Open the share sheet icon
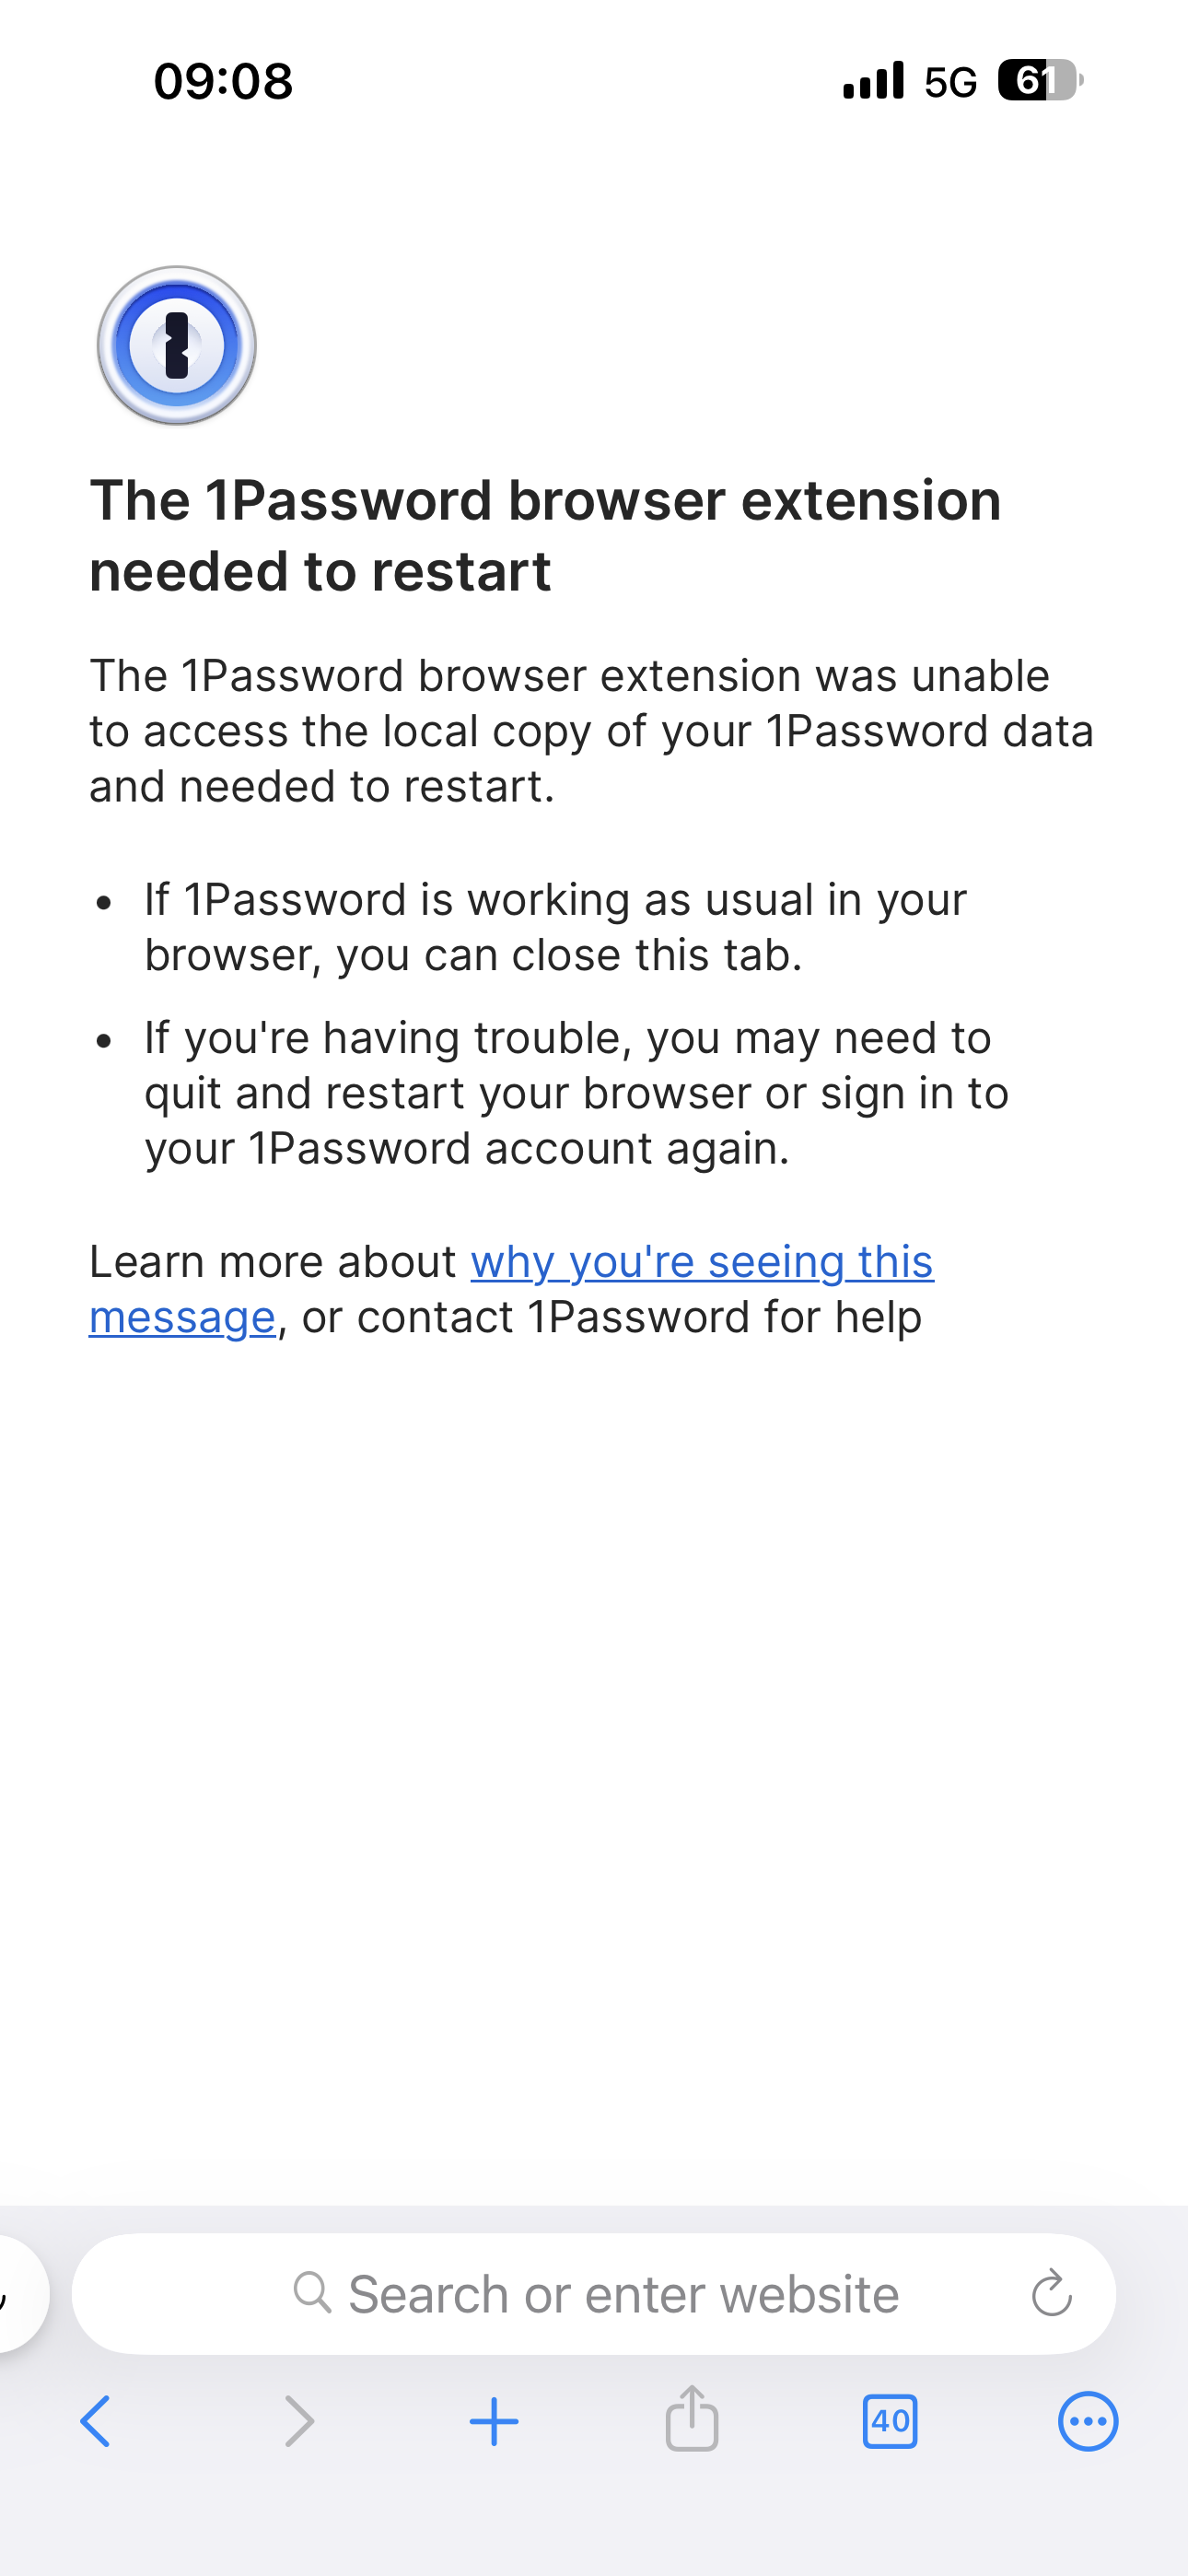Viewport: 1188px width, 2576px height. [692, 2420]
